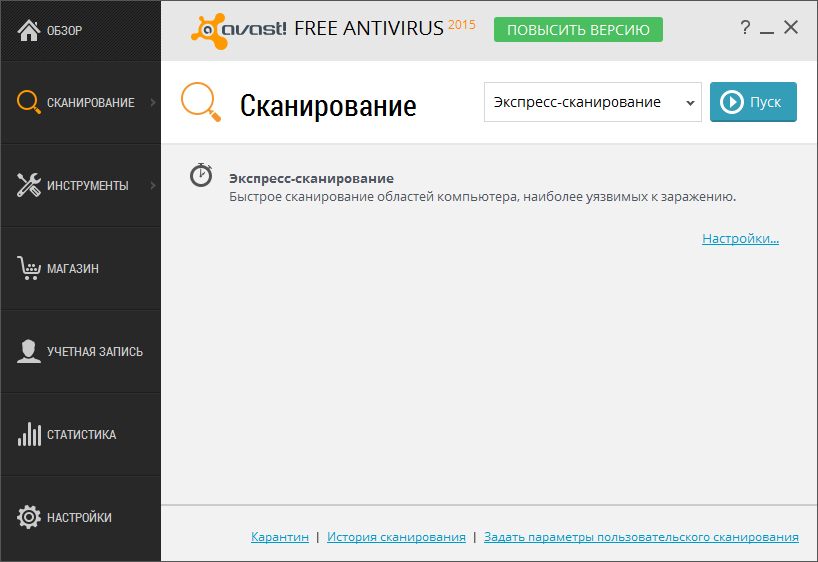Viewport: 818px width, 562px height.
Task: Click the FREE ANTIVIRUS 2015 title text
Action: (x=385, y=28)
